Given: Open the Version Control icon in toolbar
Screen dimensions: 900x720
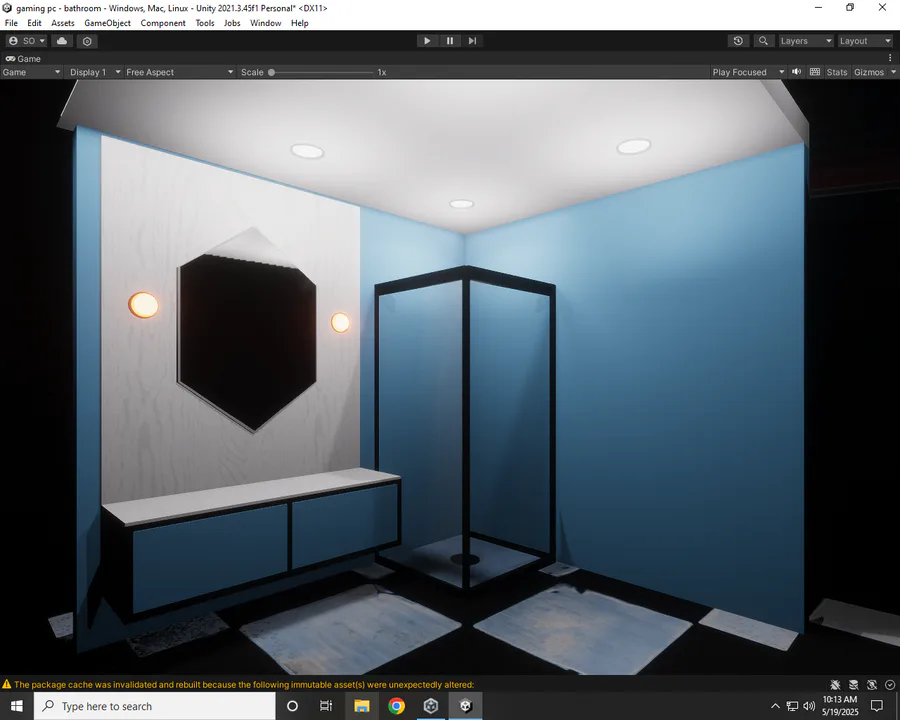Looking at the screenshot, I should pyautogui.click(x=87, y=41).
